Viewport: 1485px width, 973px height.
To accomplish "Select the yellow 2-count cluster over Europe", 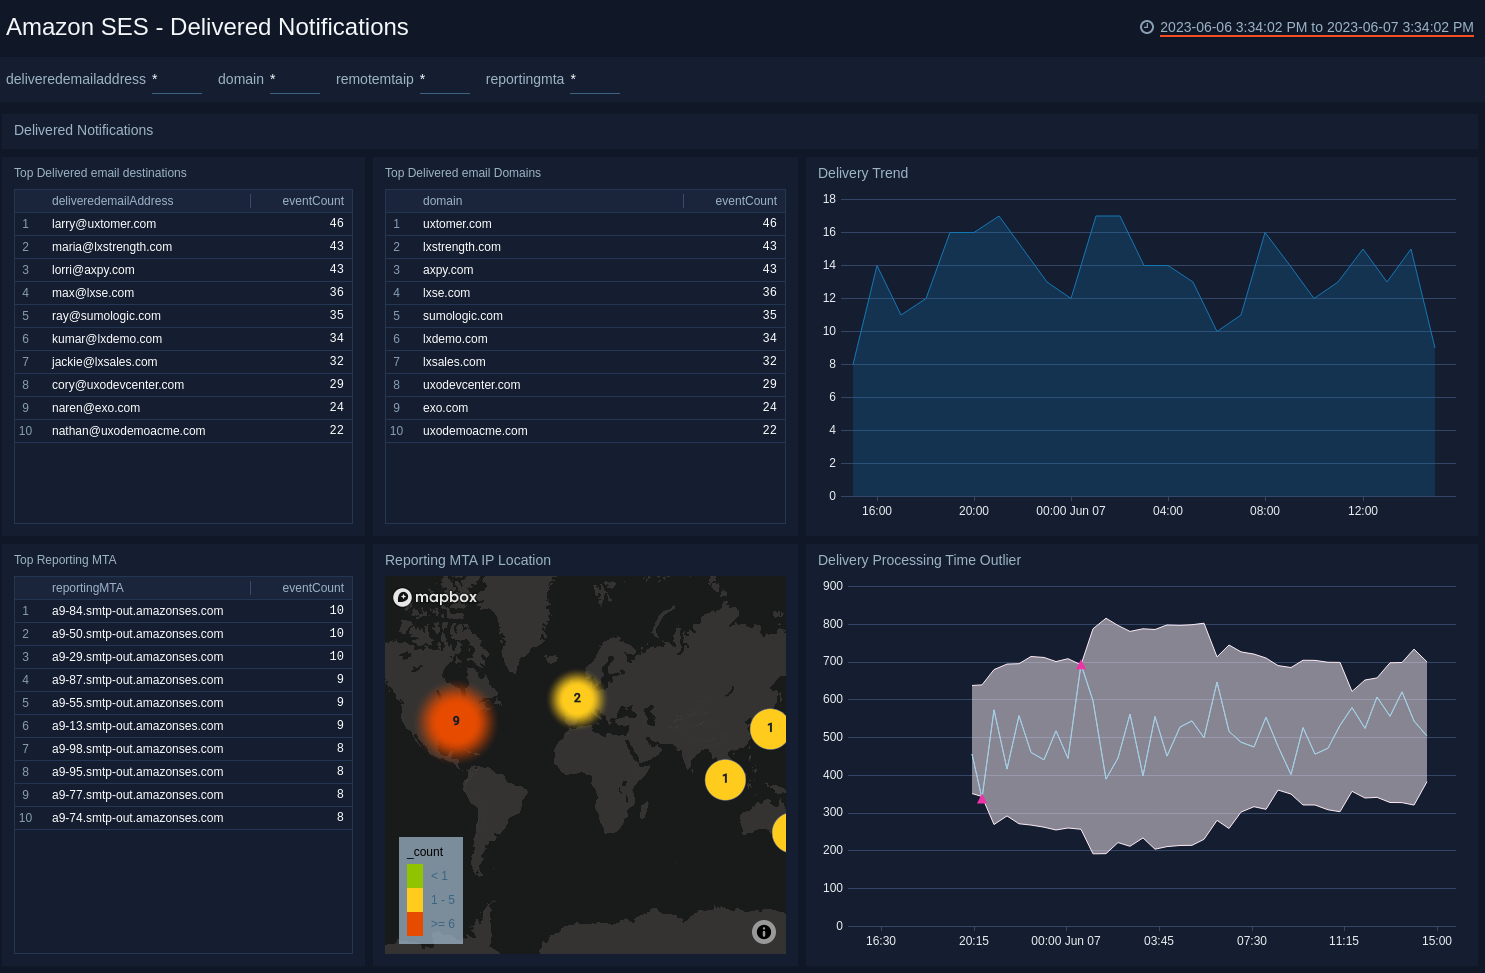I will (x=577, y=699).
